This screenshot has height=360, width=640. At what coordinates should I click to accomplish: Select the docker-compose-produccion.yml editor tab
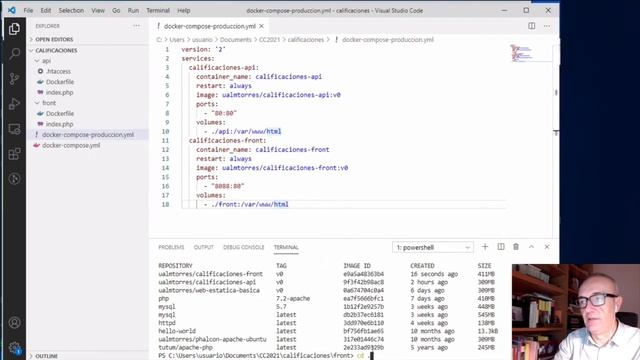tap(209, 26)
